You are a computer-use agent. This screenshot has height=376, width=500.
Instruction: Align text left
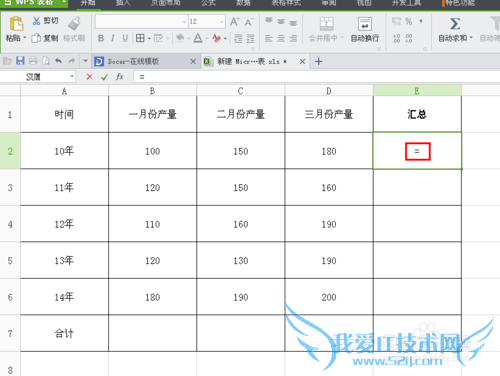coord(269,39)
